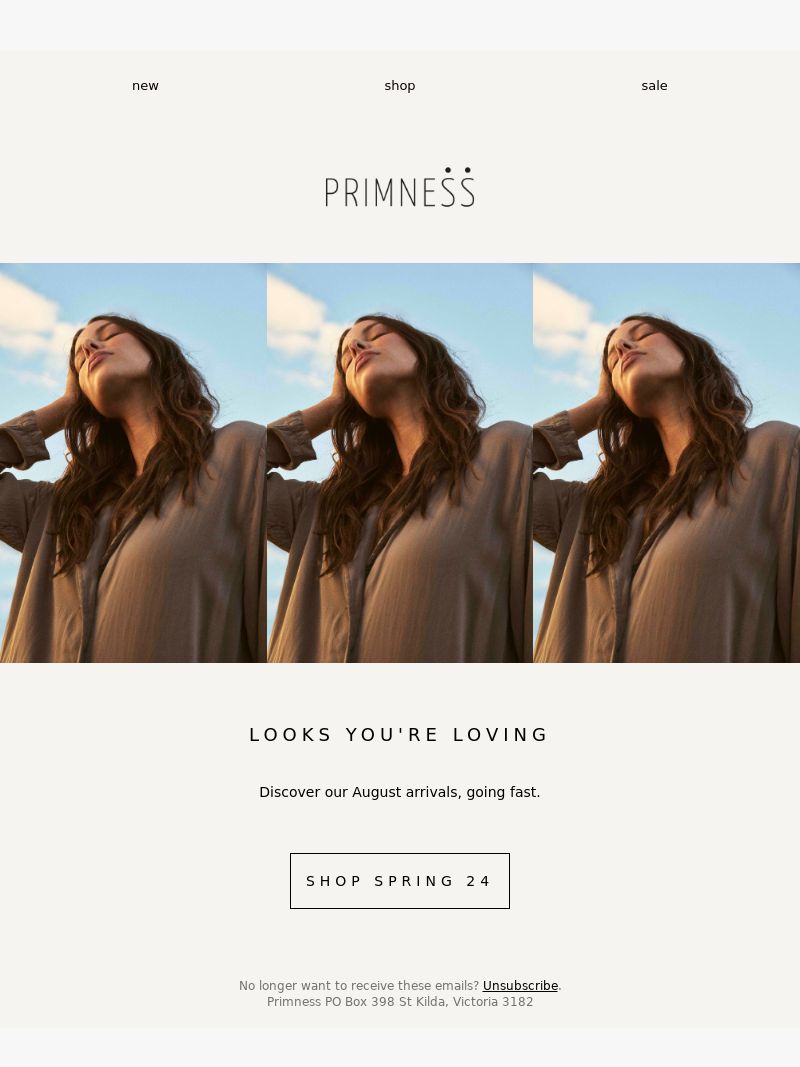Open the left woman photo
The height and width of the screenshot is (1067, 800).
133,463
